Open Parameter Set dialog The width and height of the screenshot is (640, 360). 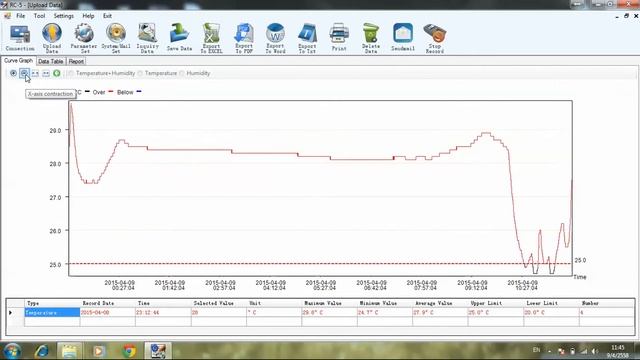pos(84,38)
